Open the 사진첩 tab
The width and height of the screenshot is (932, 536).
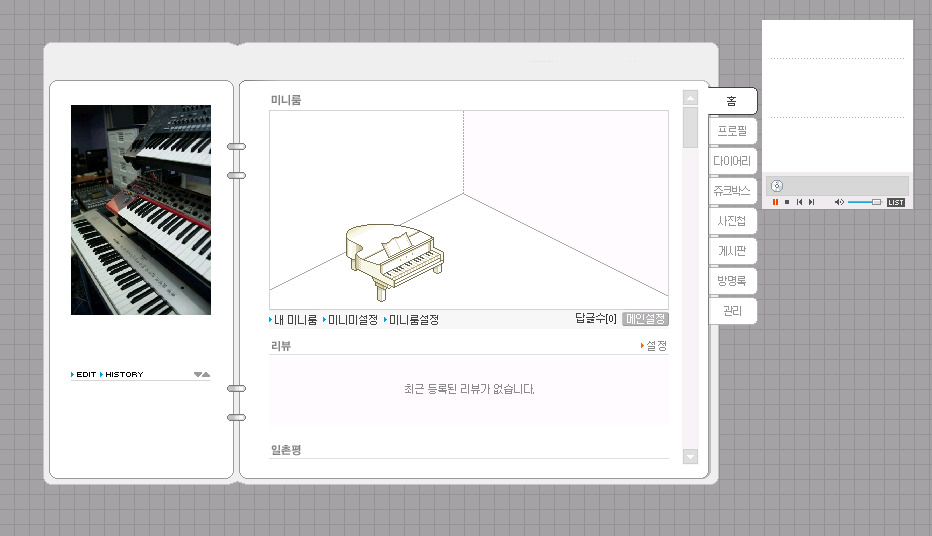tap(732, 221)
